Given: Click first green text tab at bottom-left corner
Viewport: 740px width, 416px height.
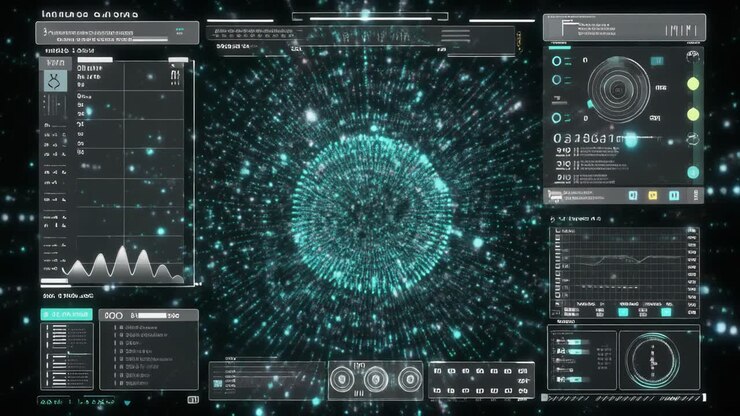Looking at the screenshot, I should click(x=53, y=402).
